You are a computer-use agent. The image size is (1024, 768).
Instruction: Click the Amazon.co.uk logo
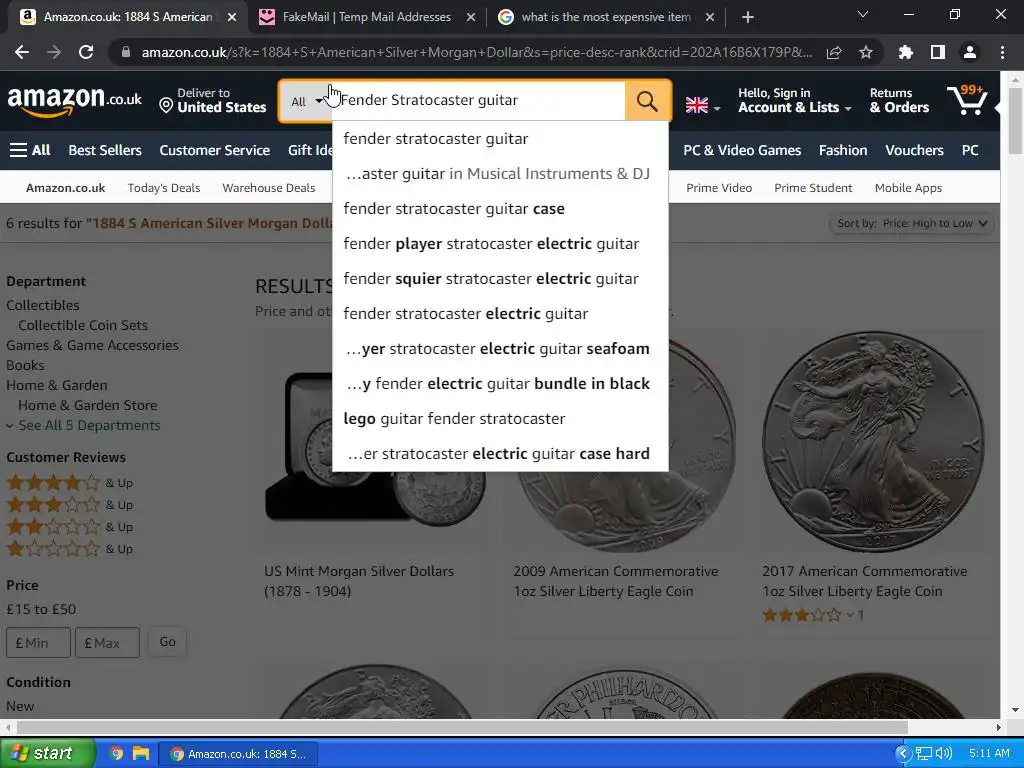pos(74,101)
